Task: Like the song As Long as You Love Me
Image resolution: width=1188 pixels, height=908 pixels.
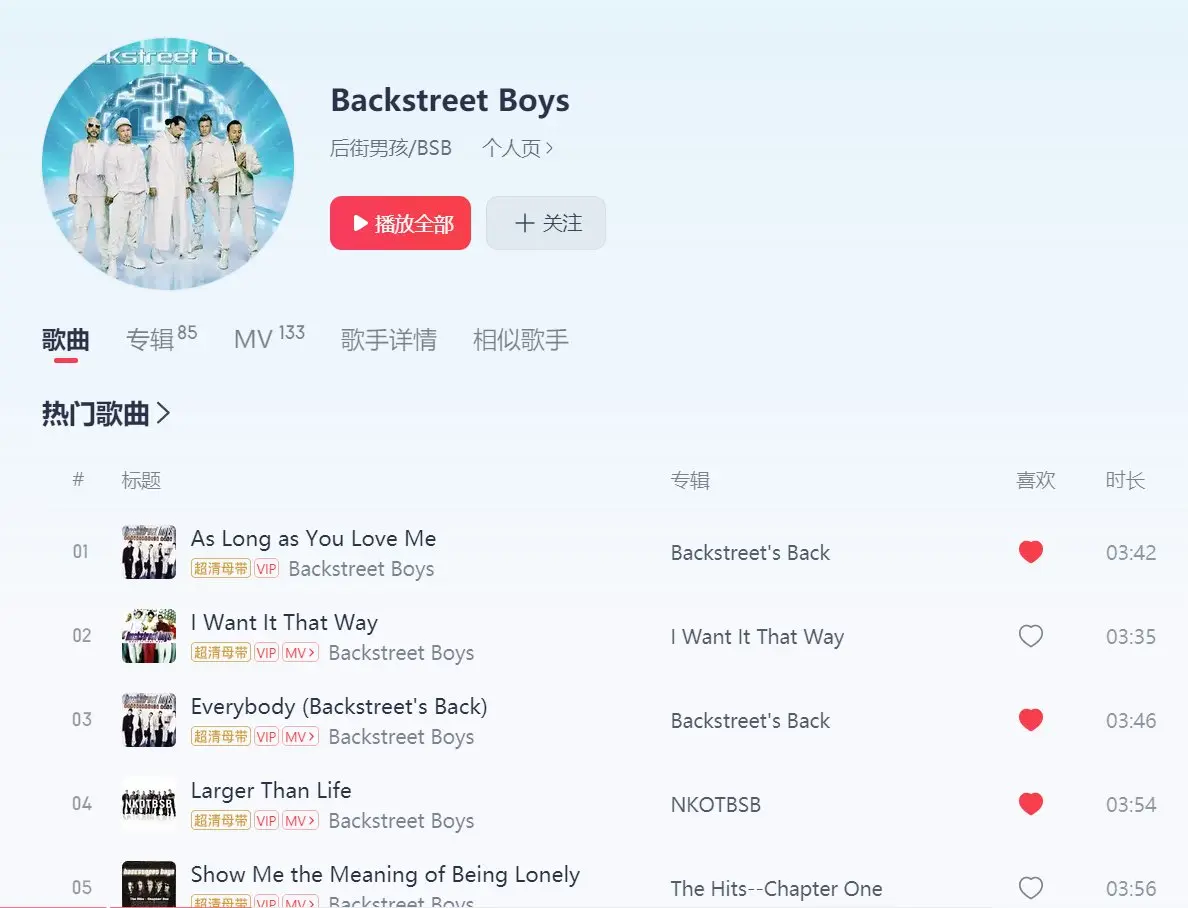Action: [x=1030, y=552]
